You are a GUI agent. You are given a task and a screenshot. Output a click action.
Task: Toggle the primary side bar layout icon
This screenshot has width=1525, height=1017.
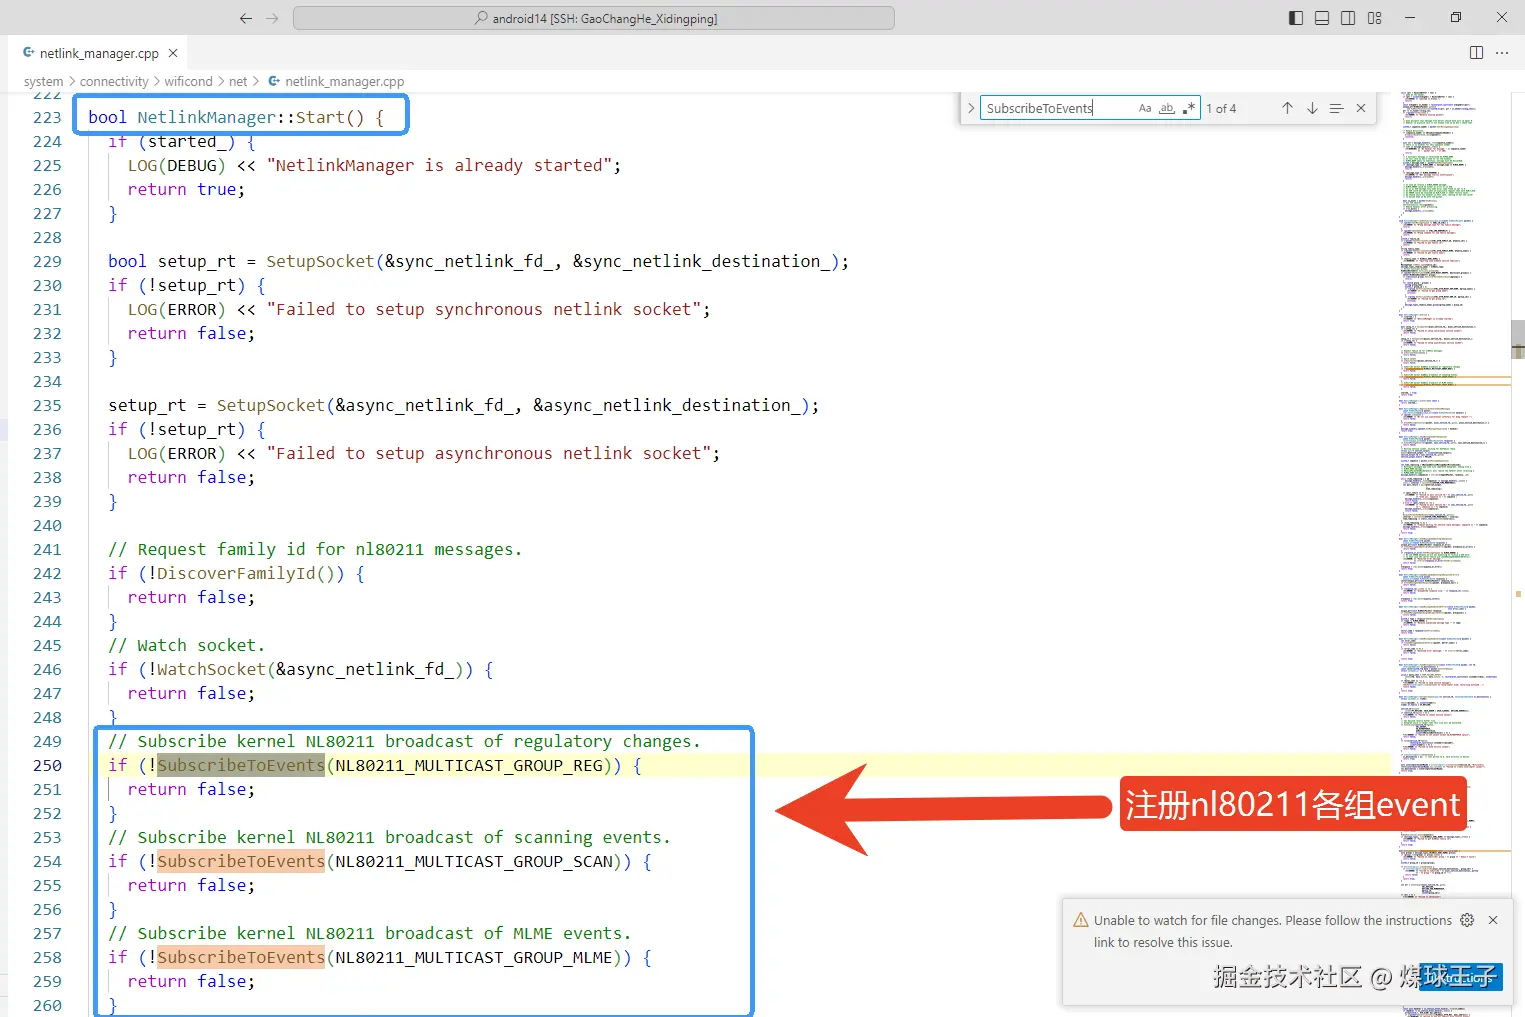[x=1296, y=18]
